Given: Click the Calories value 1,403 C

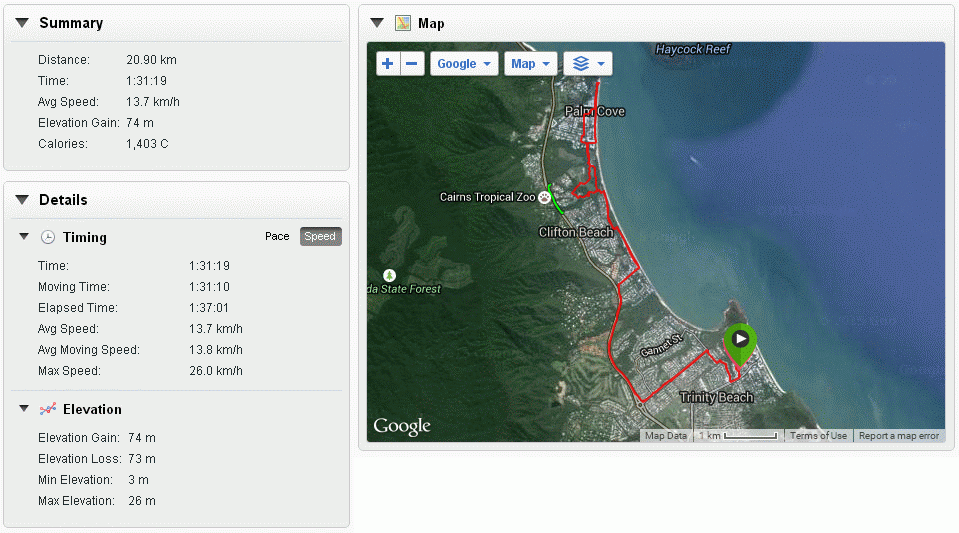Looking at the screenshot, I should tap(147, 144).
